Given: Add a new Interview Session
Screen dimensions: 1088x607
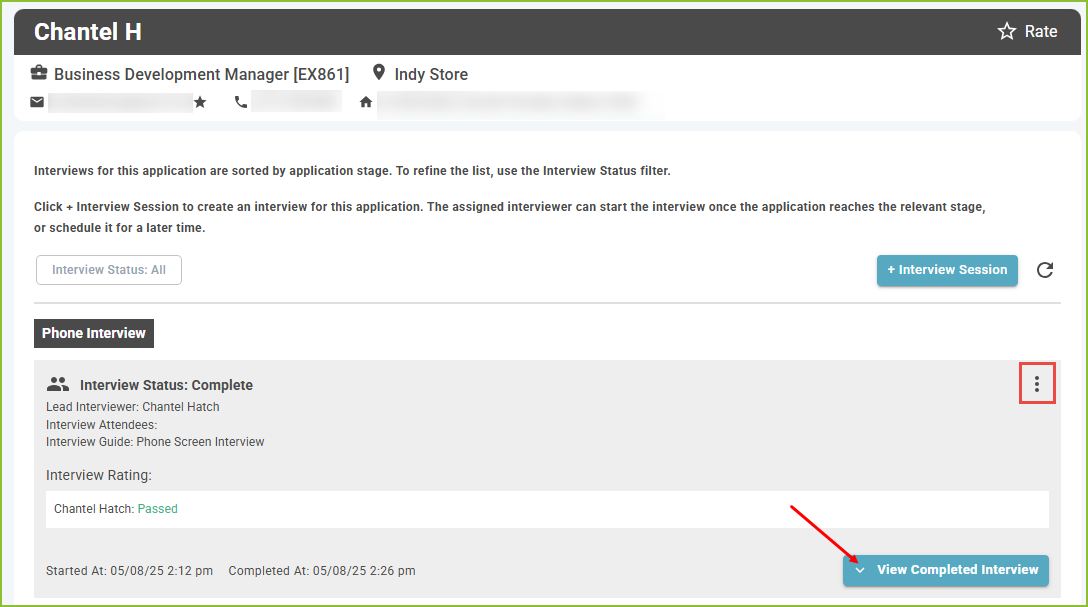Looking at the screenshot, I should (x=947, y=270).
